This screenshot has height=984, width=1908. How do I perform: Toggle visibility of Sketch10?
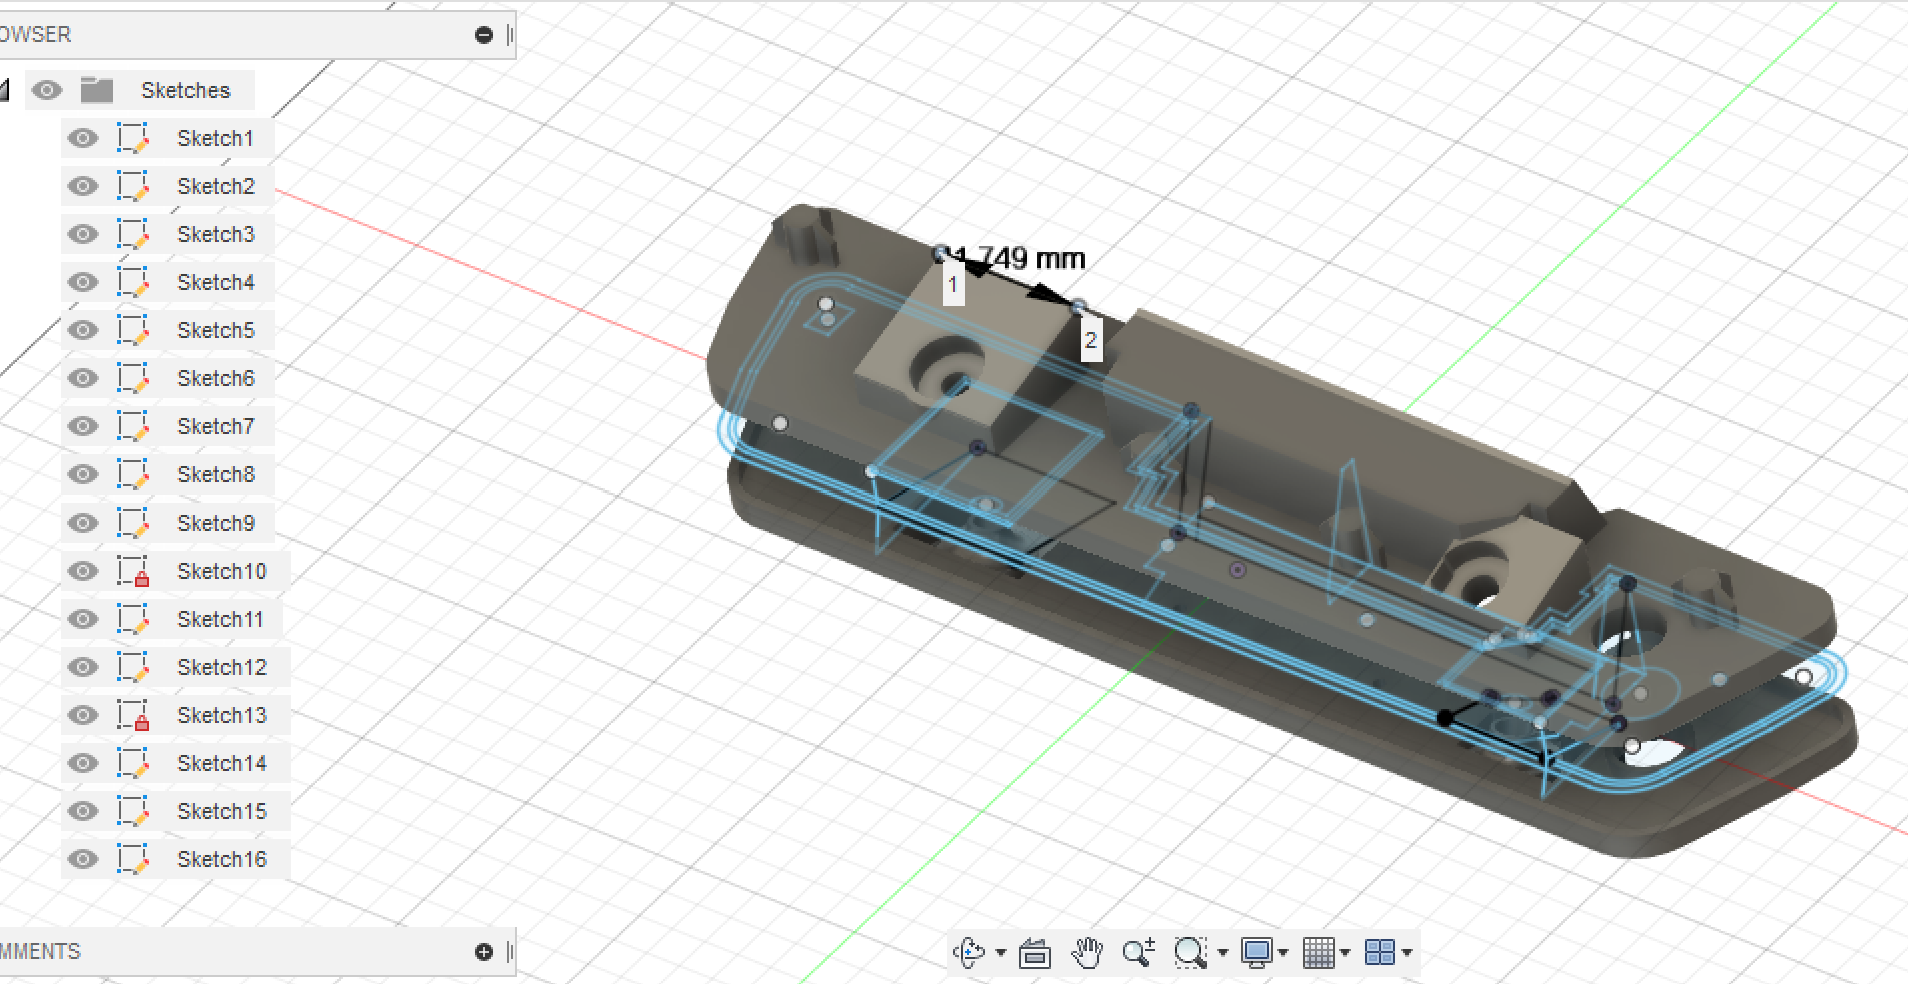83,571
